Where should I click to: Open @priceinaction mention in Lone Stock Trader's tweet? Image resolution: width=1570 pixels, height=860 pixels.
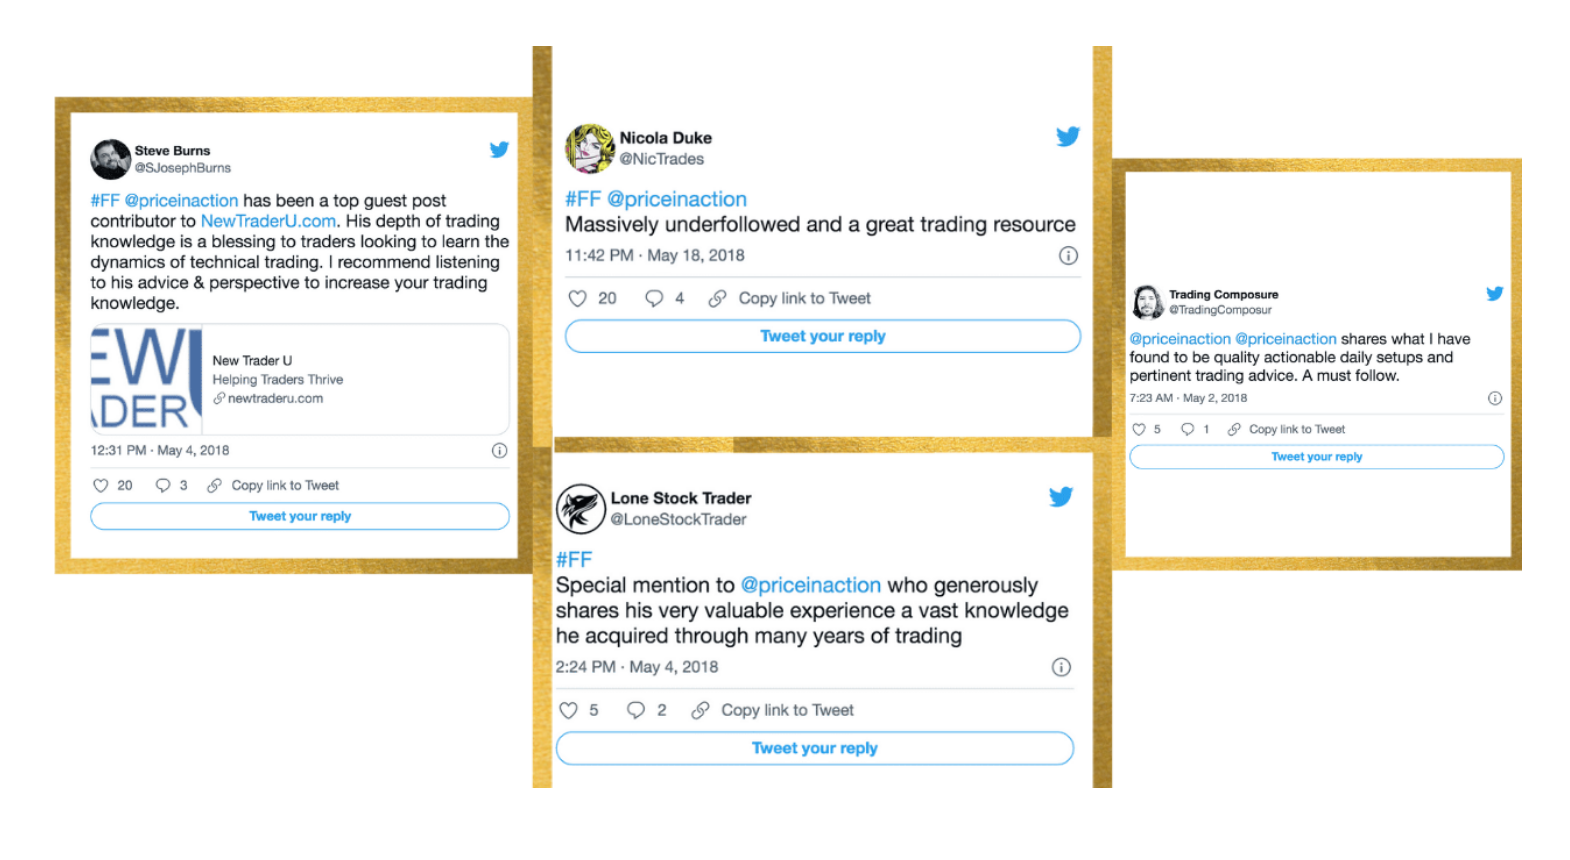[811, 585]
